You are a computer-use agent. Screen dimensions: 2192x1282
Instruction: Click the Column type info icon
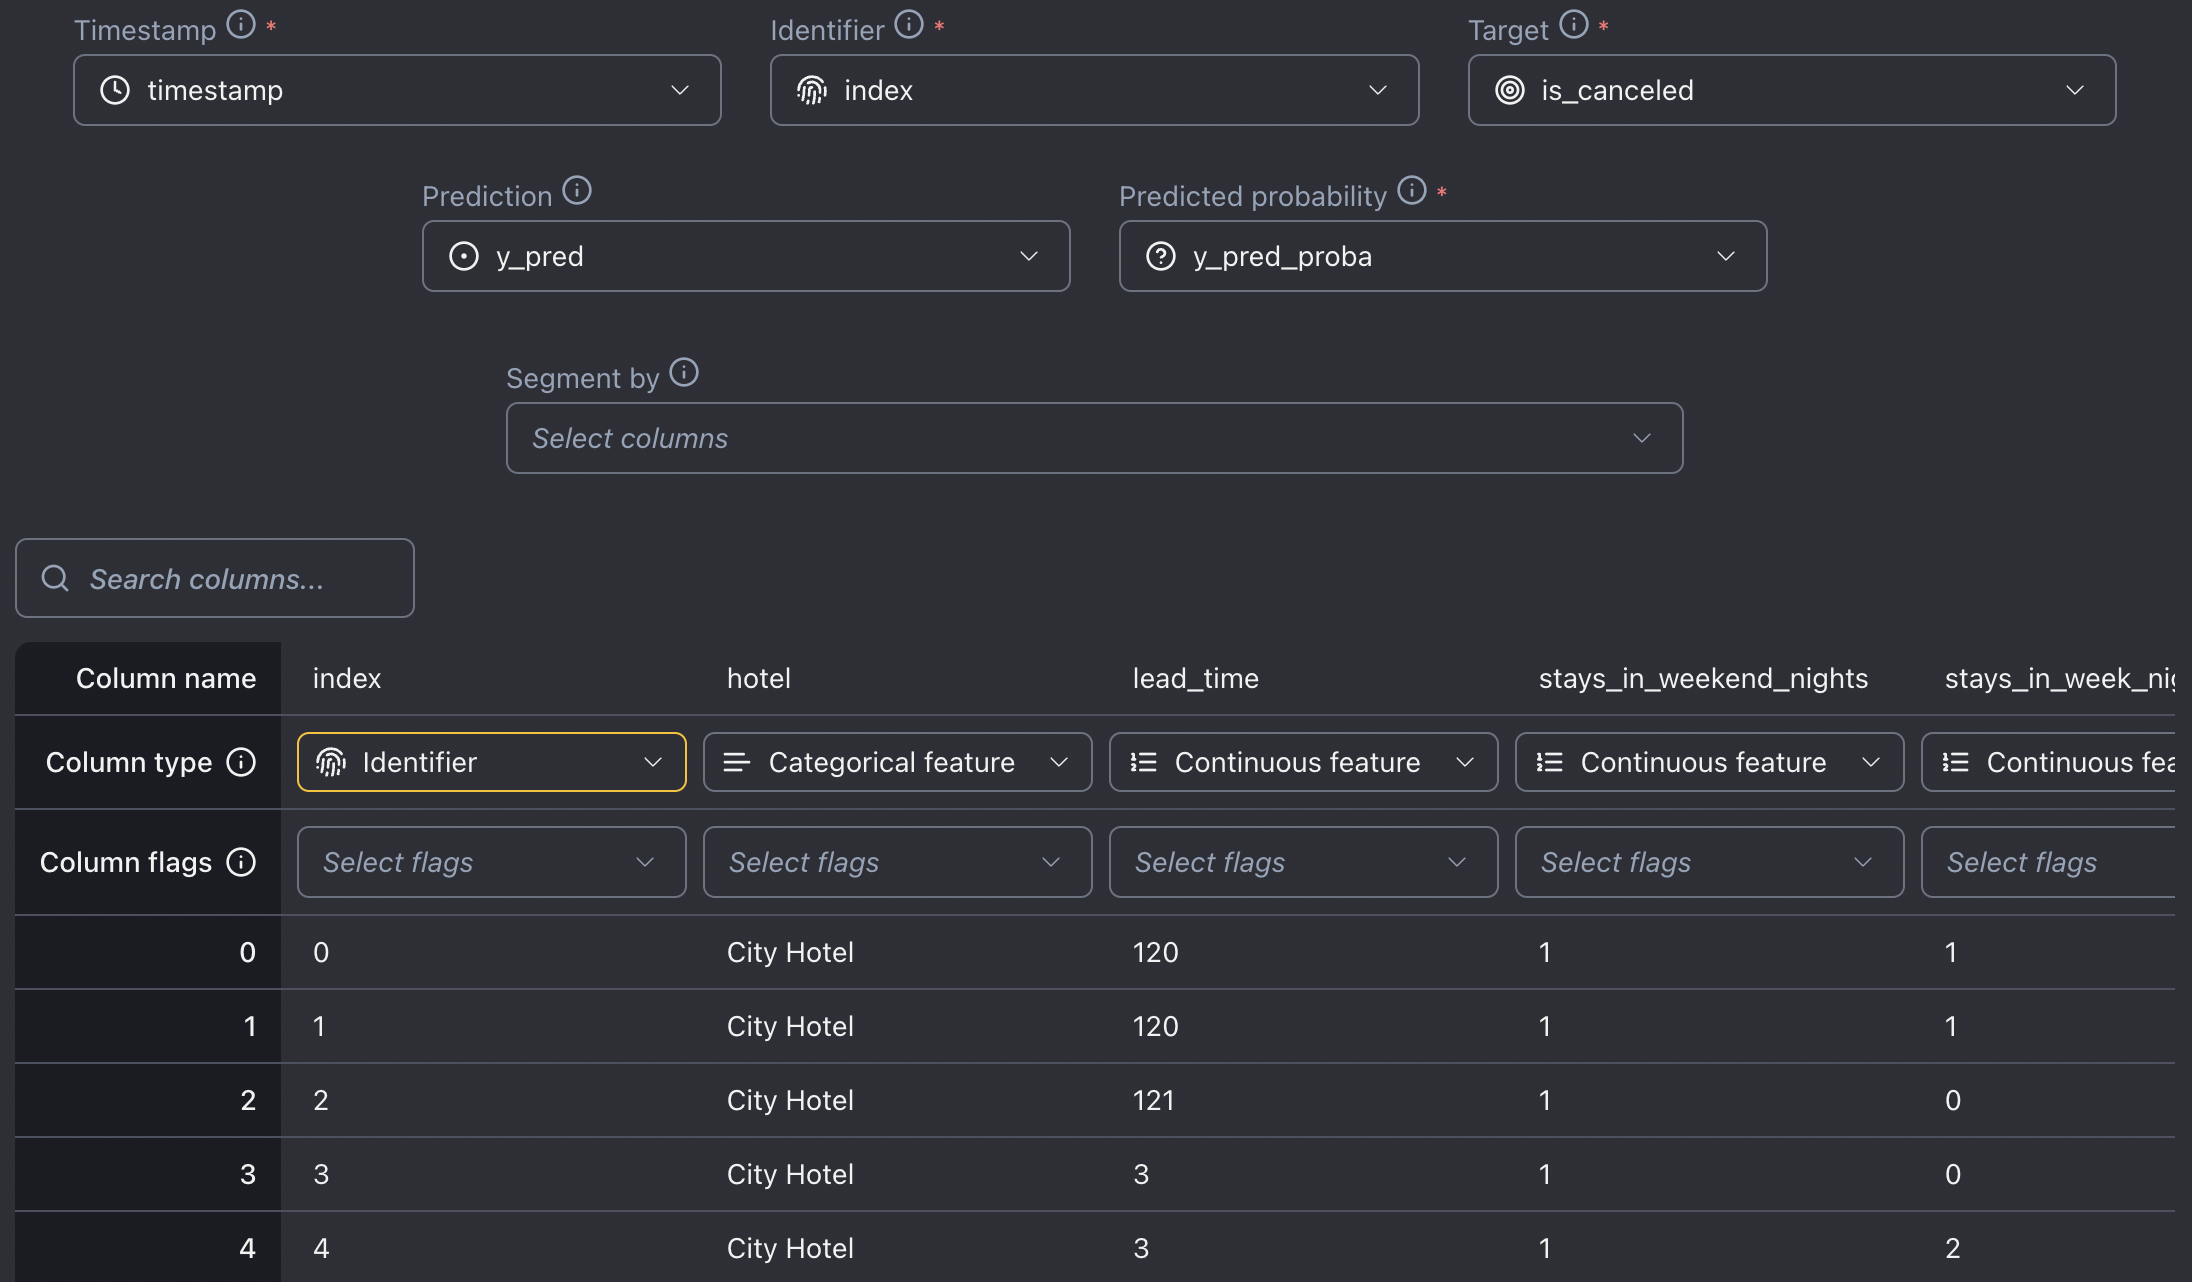[241, 762]
